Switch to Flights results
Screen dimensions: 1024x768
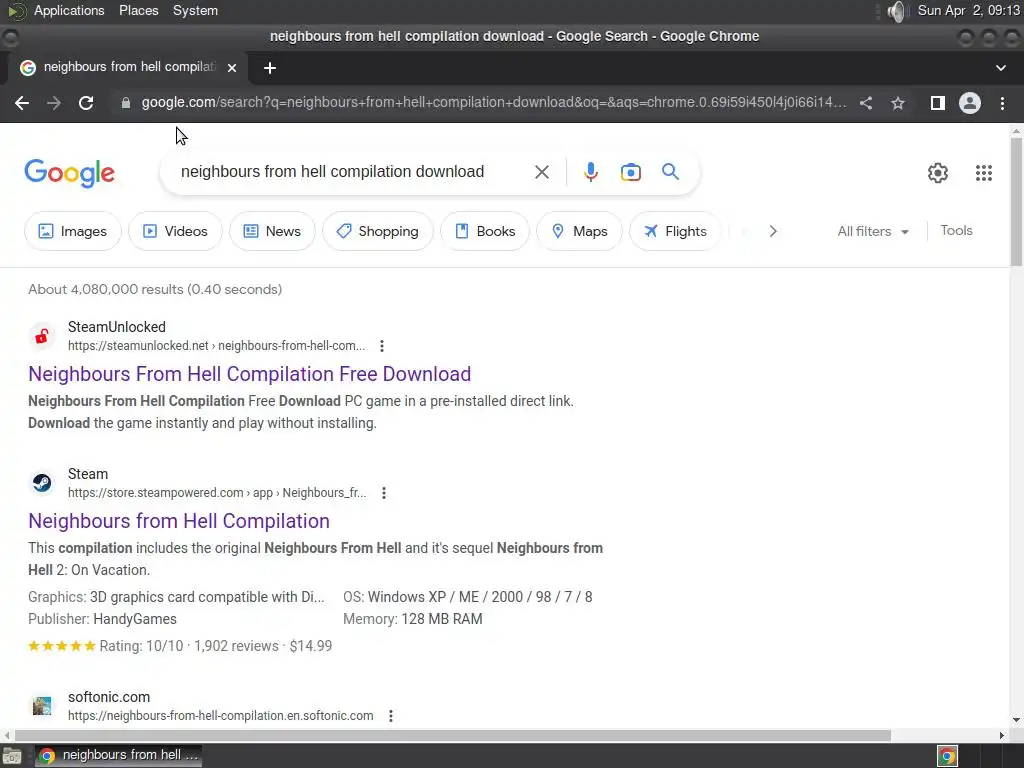[675, 231]
